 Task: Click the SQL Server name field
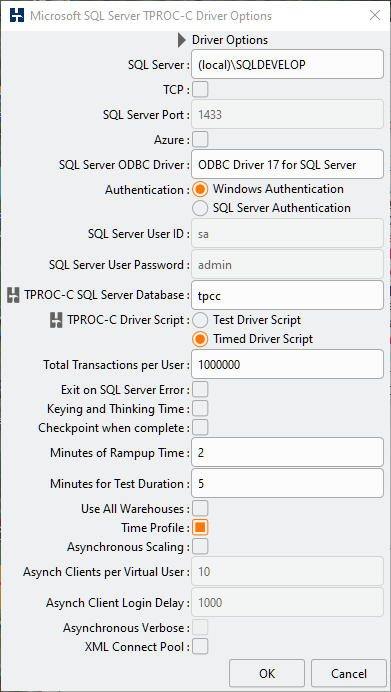click(x=287, y=64)
